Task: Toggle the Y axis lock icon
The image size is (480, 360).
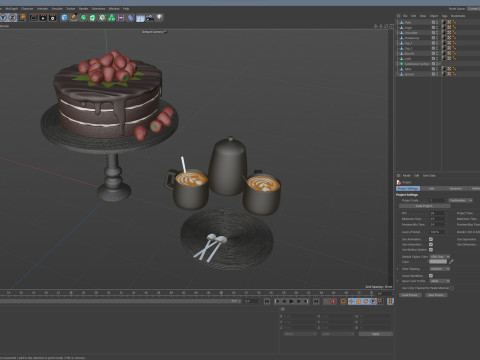Action: tap(3, 17)
